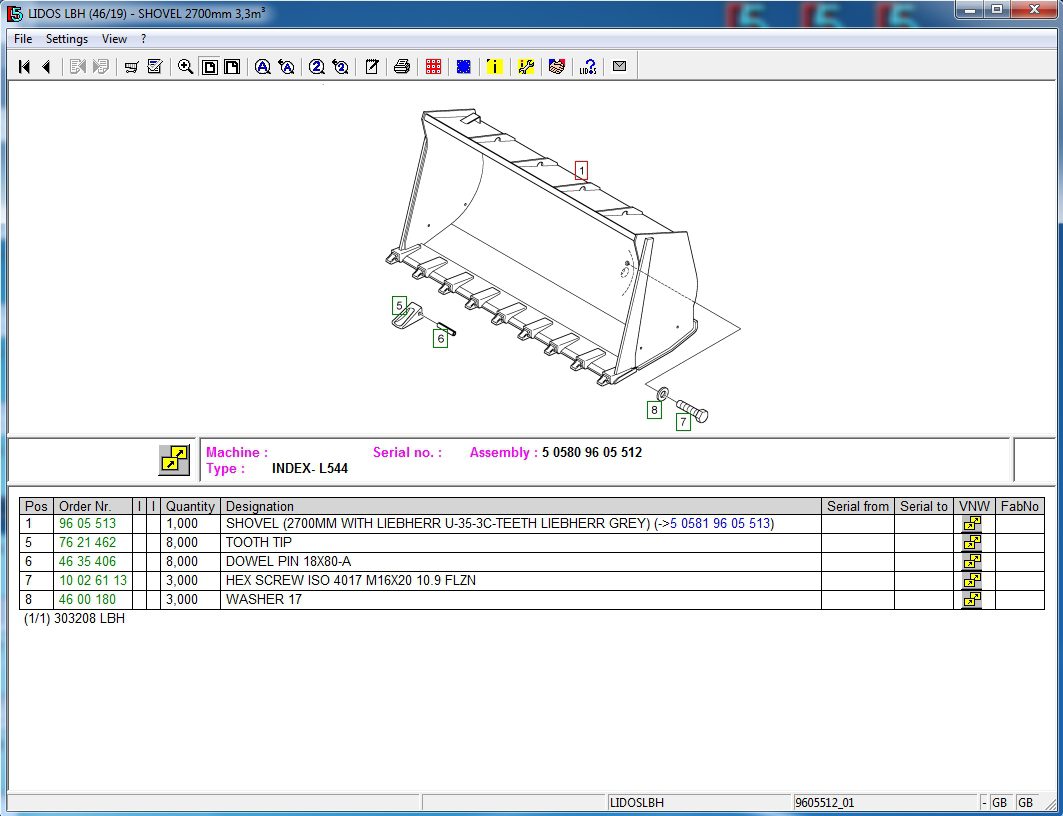Viewport: 1063px width, 816px height.
Task: Click the handshake icon in toolbar
Action: coord(557,67)
